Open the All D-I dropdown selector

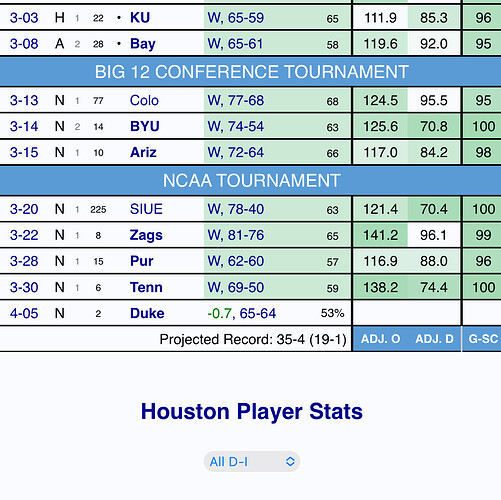pyautogui.click(x=252, y=462)
